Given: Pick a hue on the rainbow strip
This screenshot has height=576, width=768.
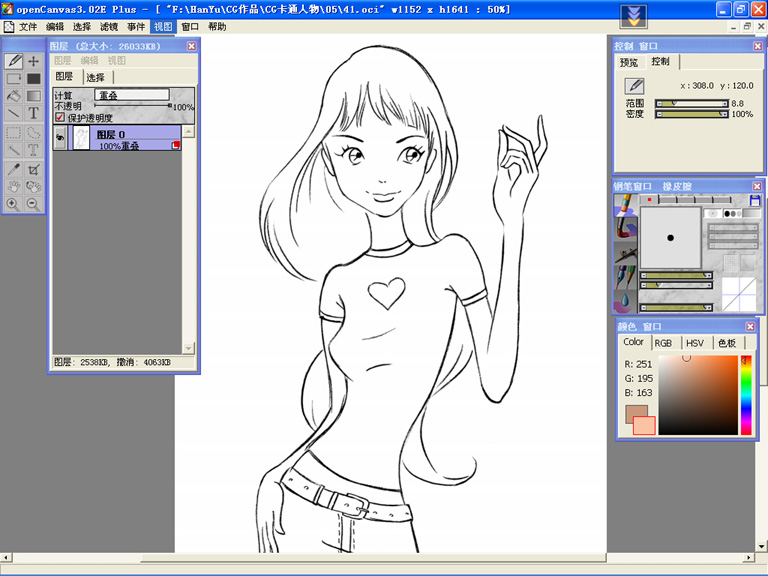Looking at the screenshot, I should tap(746, 395).
